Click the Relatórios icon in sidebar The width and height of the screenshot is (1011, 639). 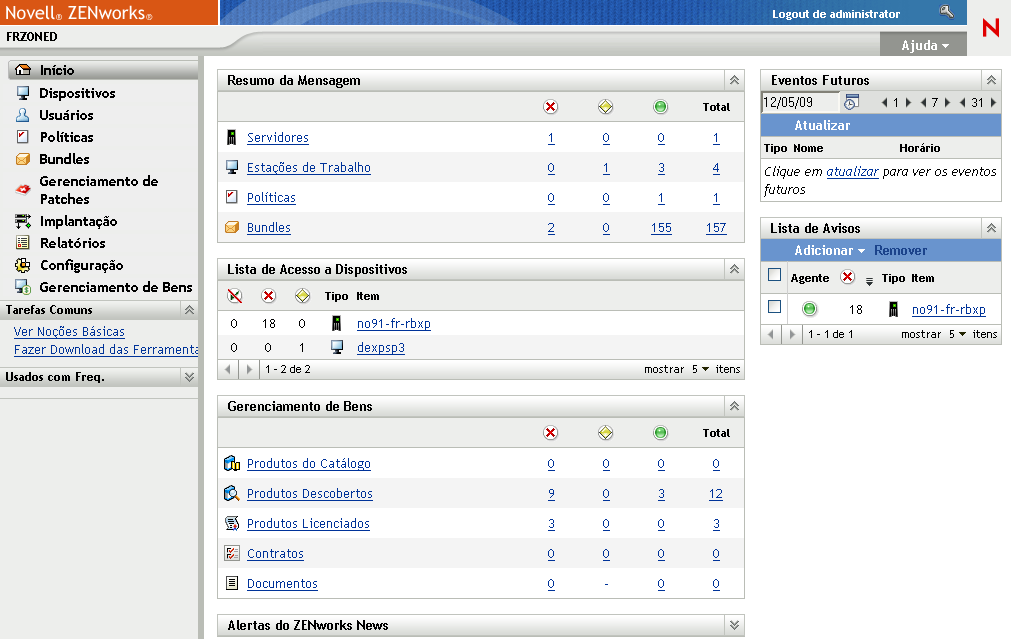pos(23,243)
